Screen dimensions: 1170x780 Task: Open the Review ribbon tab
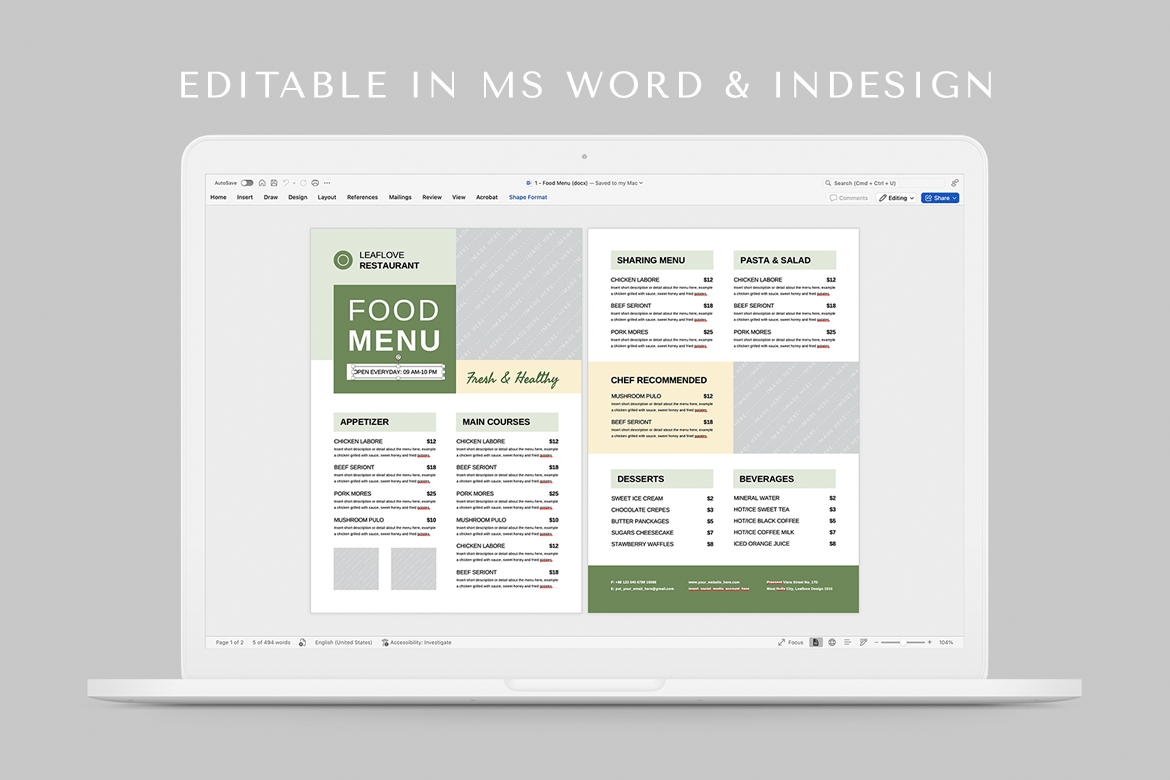tap(432, 198)
